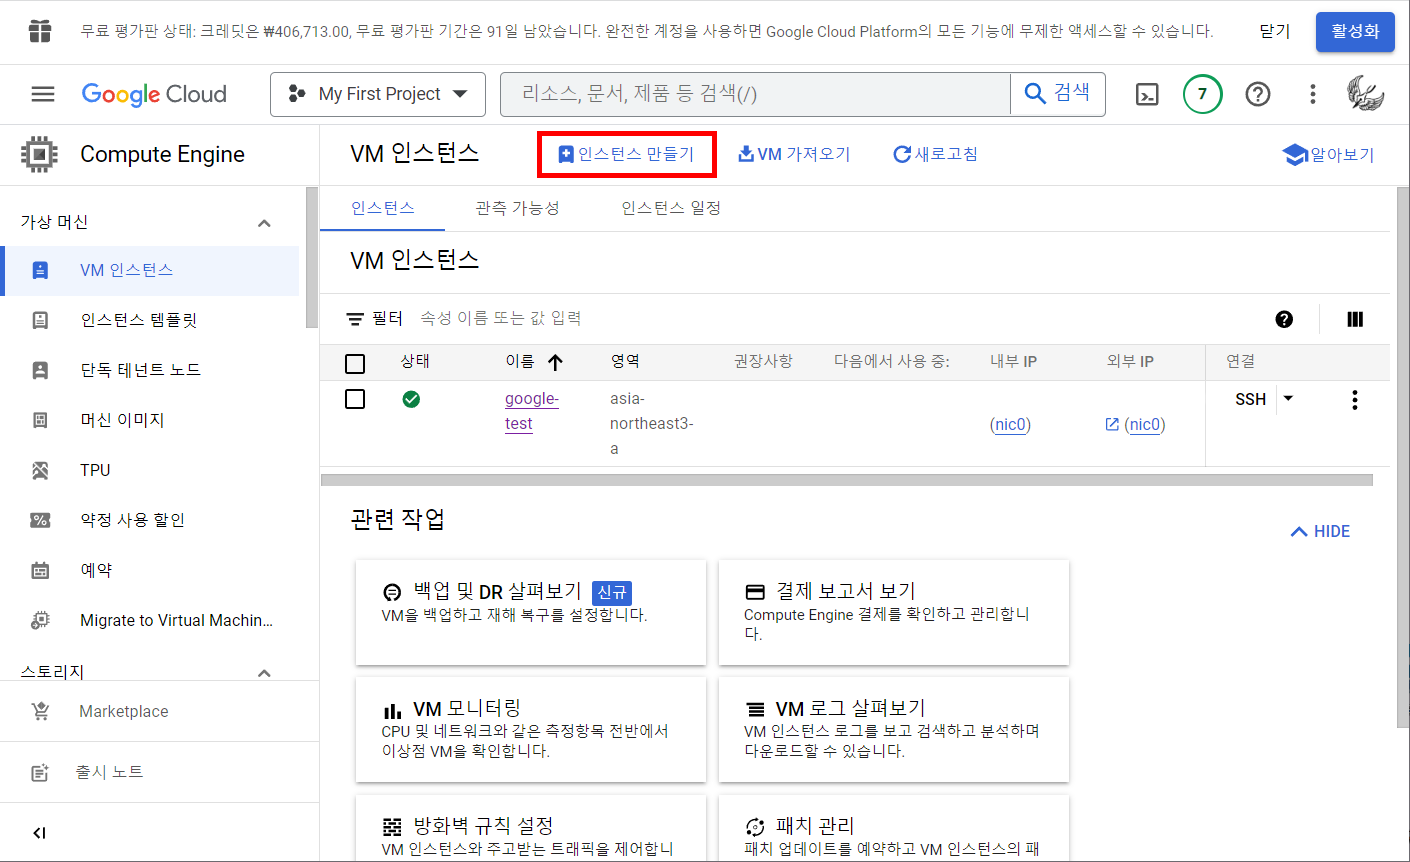Open the VM 모니터링 card
The width and height of the screenshot is (1410, 862).
click(x=531, y=730)
